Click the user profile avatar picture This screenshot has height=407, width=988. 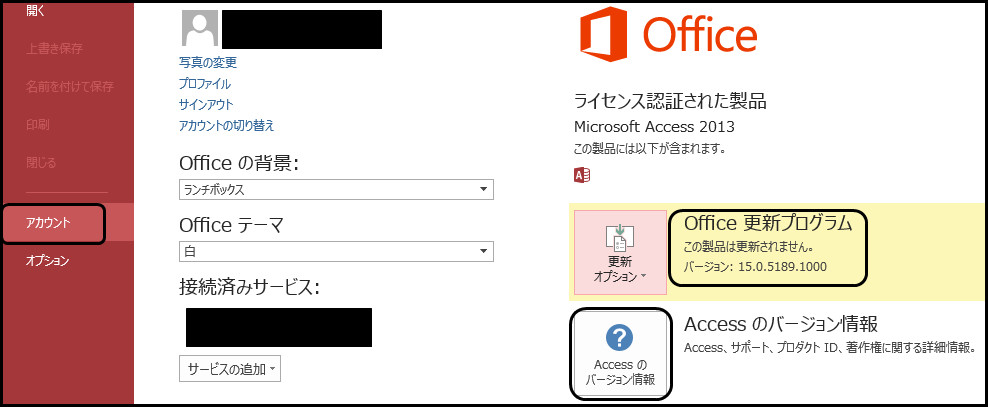199,28
